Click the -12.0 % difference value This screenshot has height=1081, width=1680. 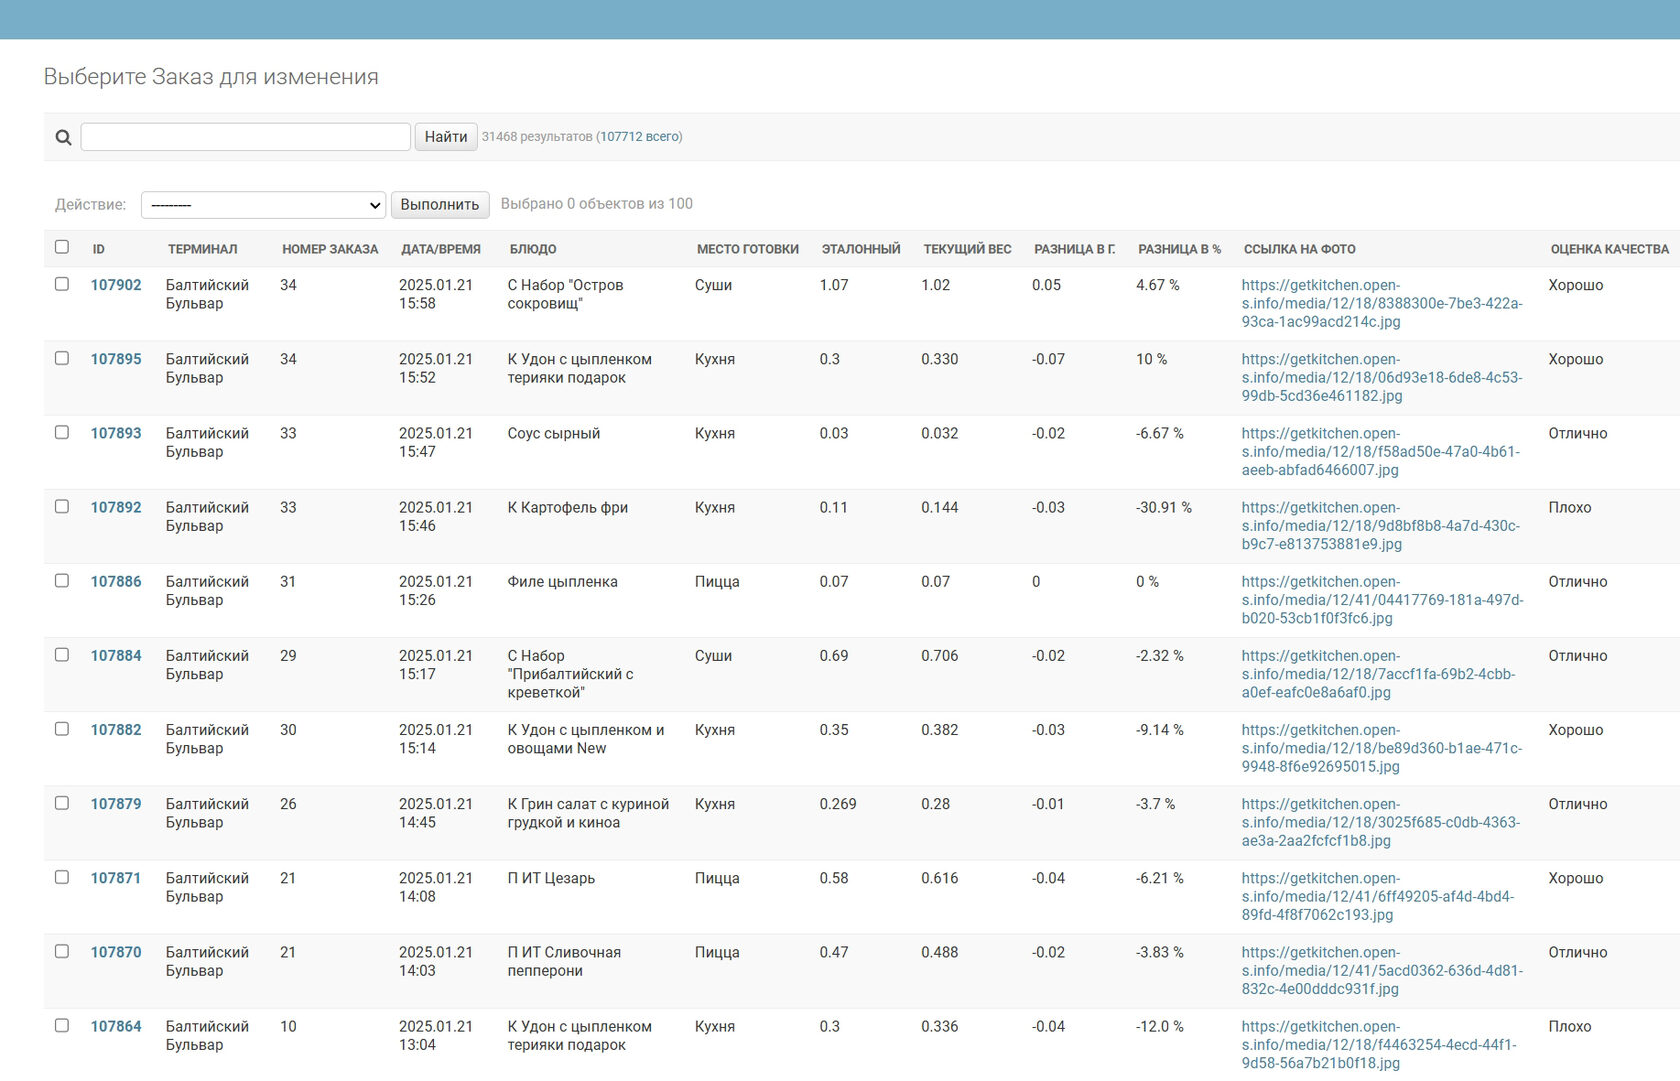1160,1025
